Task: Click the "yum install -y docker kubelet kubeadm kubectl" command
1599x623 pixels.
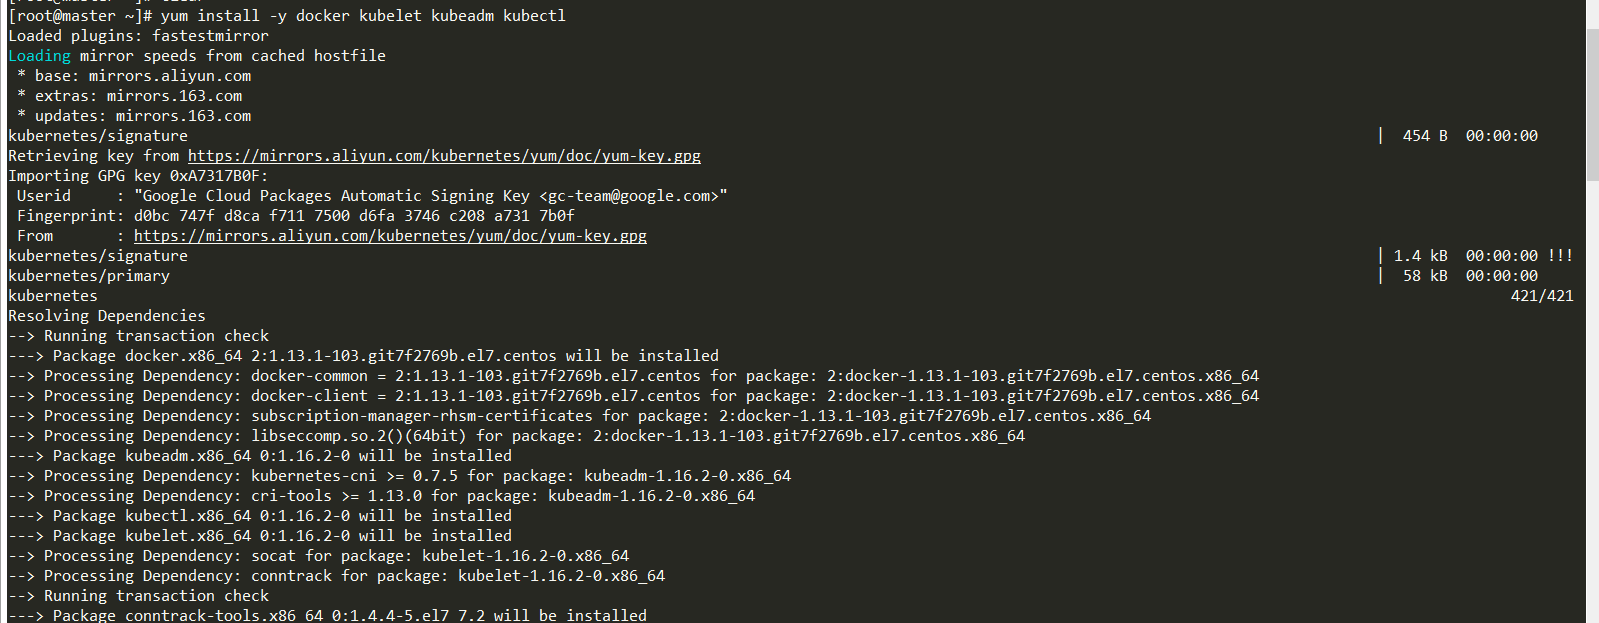Action: click(363, 16)
